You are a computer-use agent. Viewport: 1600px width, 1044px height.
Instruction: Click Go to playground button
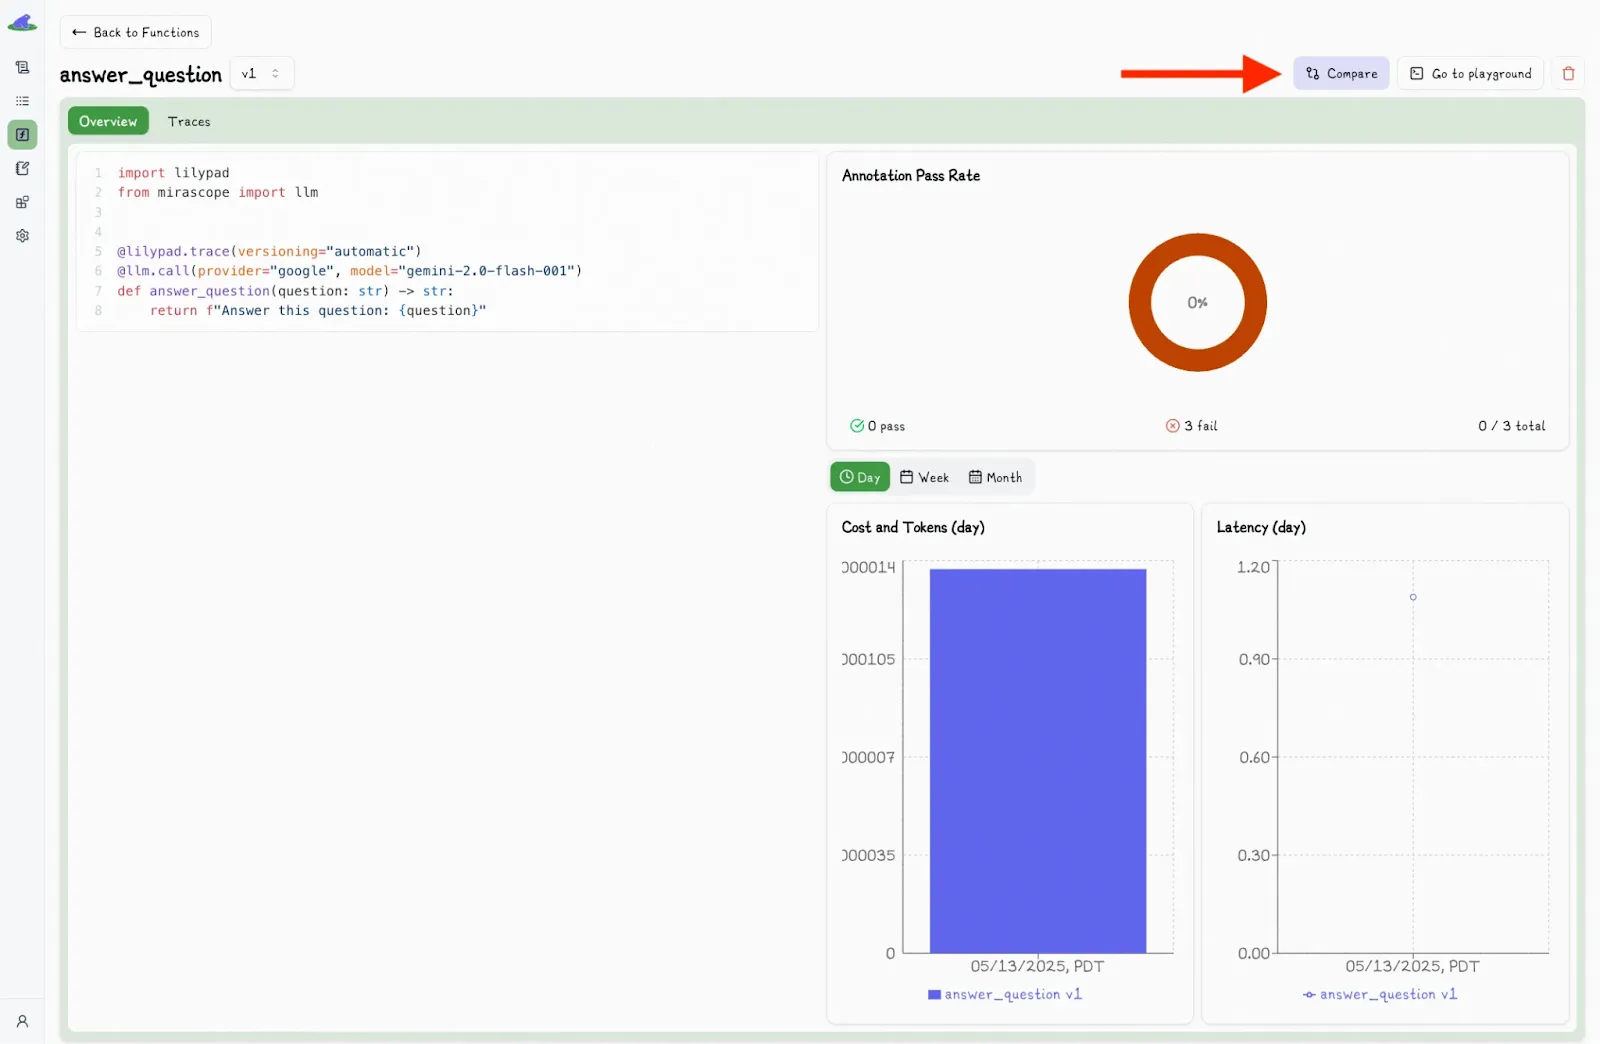[1470, 73]
